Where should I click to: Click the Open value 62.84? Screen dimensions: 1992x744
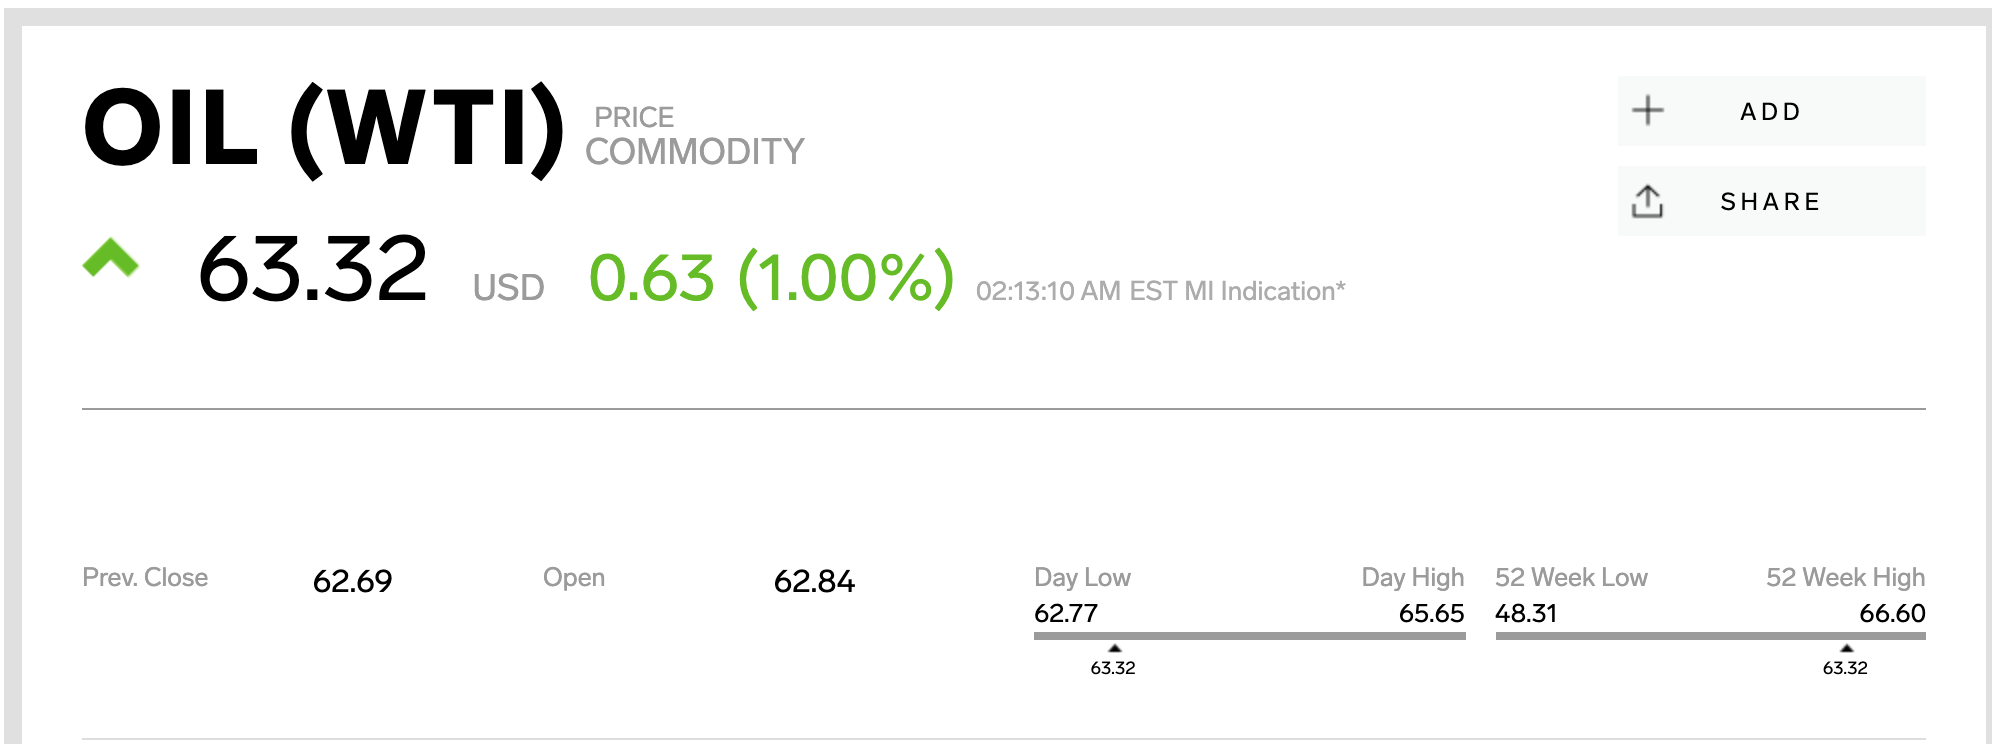pyautogui.click(x=814, y=581)
